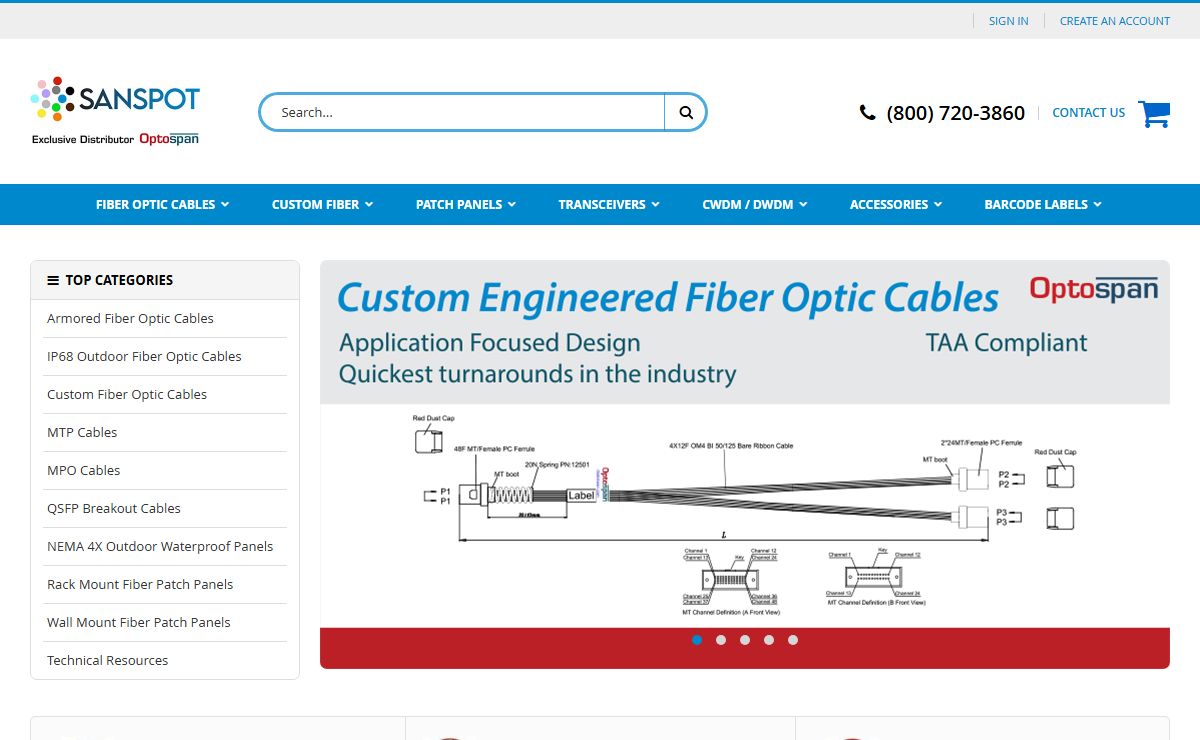This screenshot has width=1200, height=740.
Task: Open NEMA 4X Outdoor Waterproof Panels
Action: tap(160, 546)
